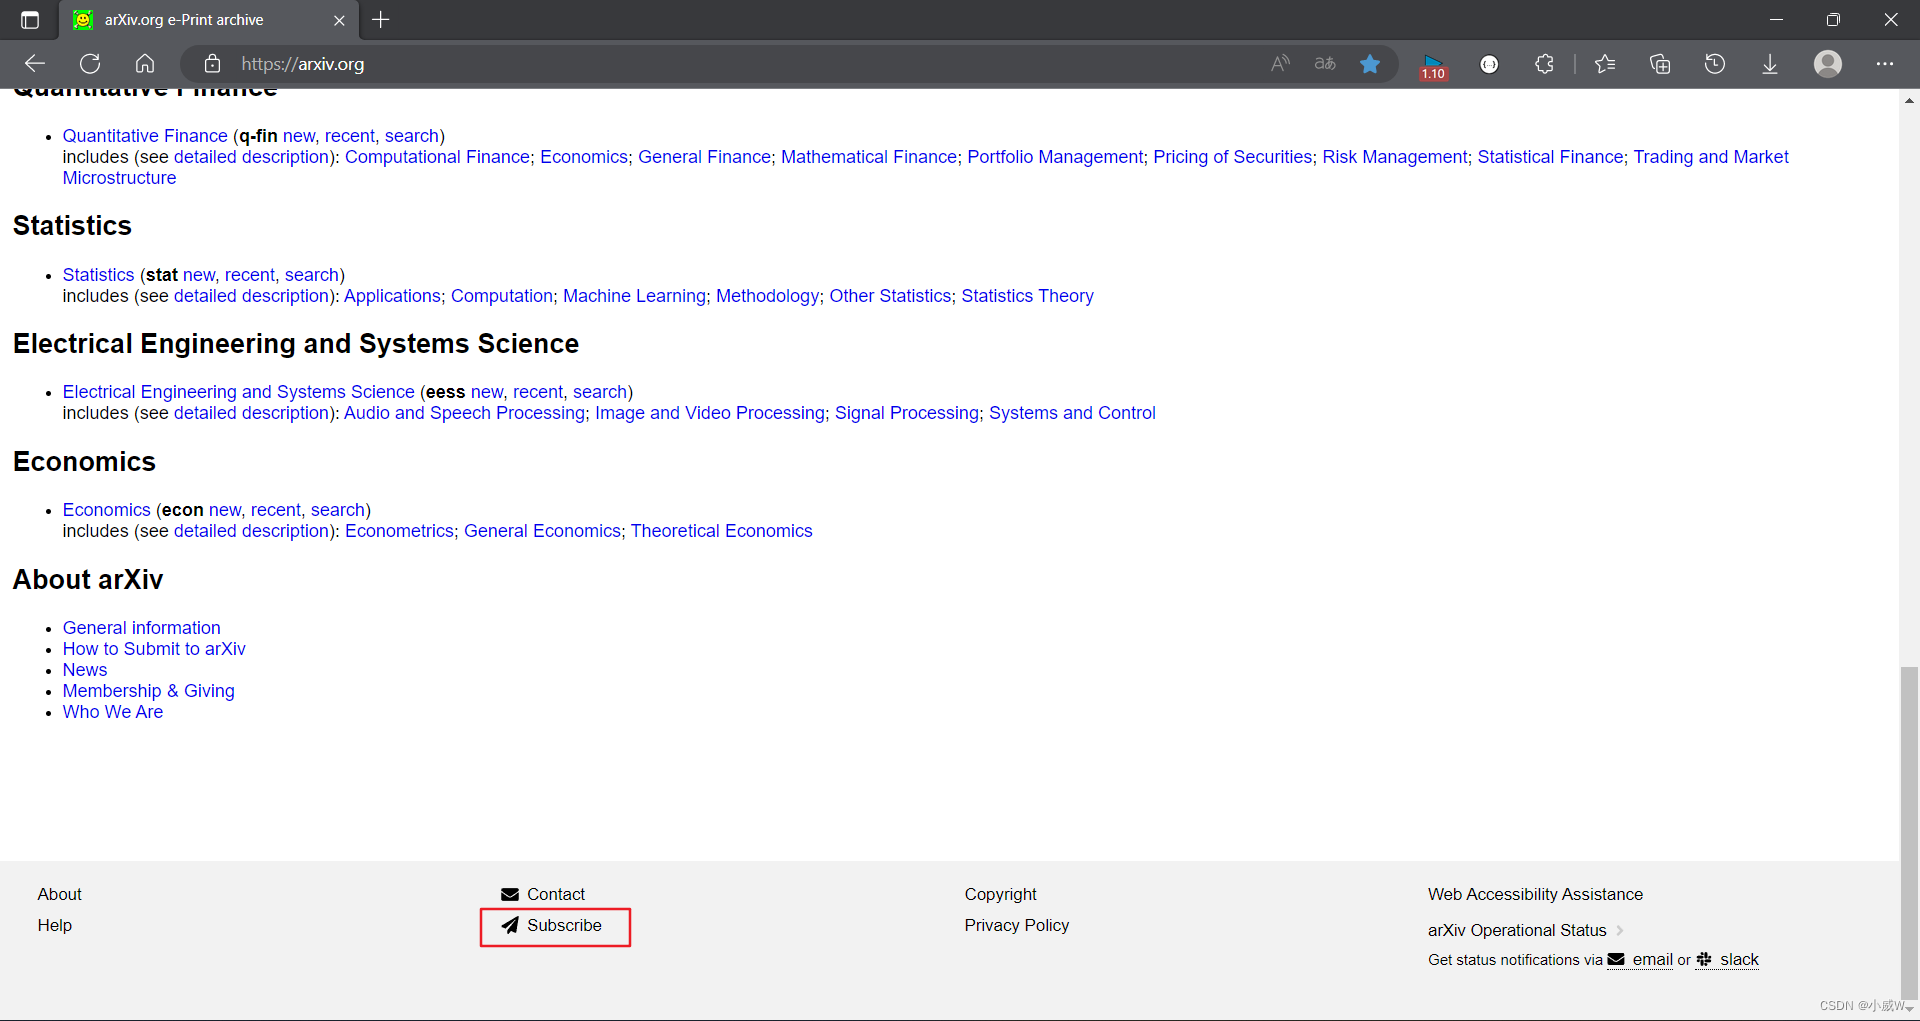The image size is (1920, 1021).
Task: Open browser History icon
Action: (1715, 64)
